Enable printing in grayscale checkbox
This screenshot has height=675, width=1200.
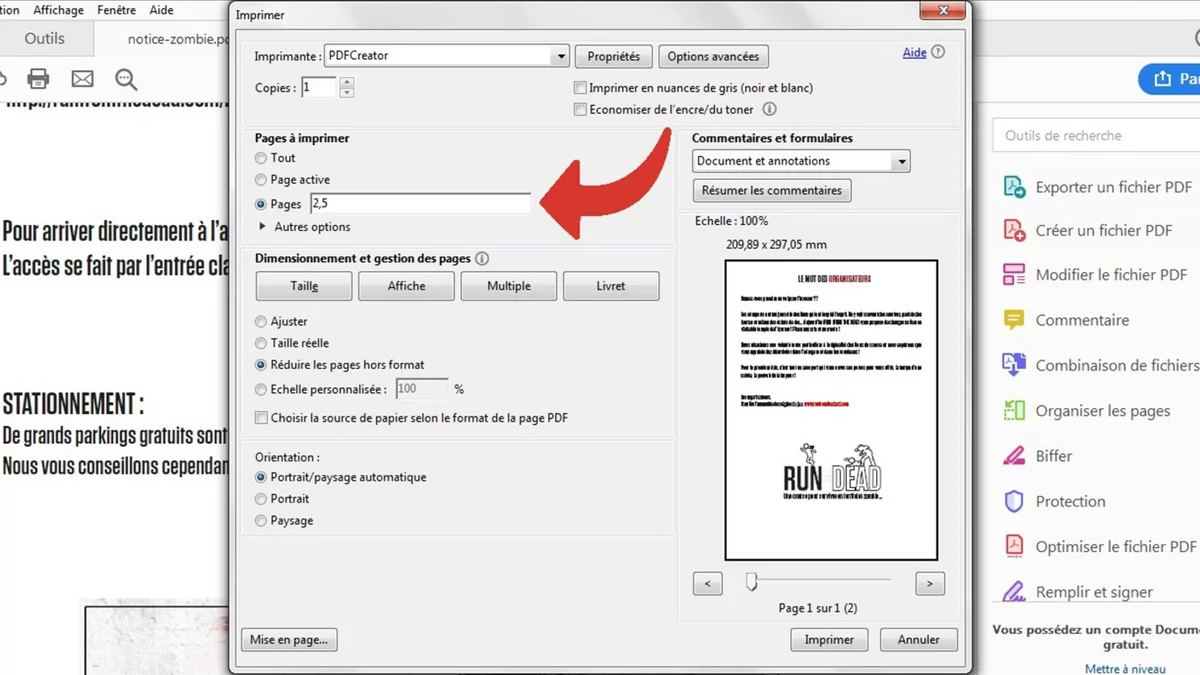tap(580, 88)
